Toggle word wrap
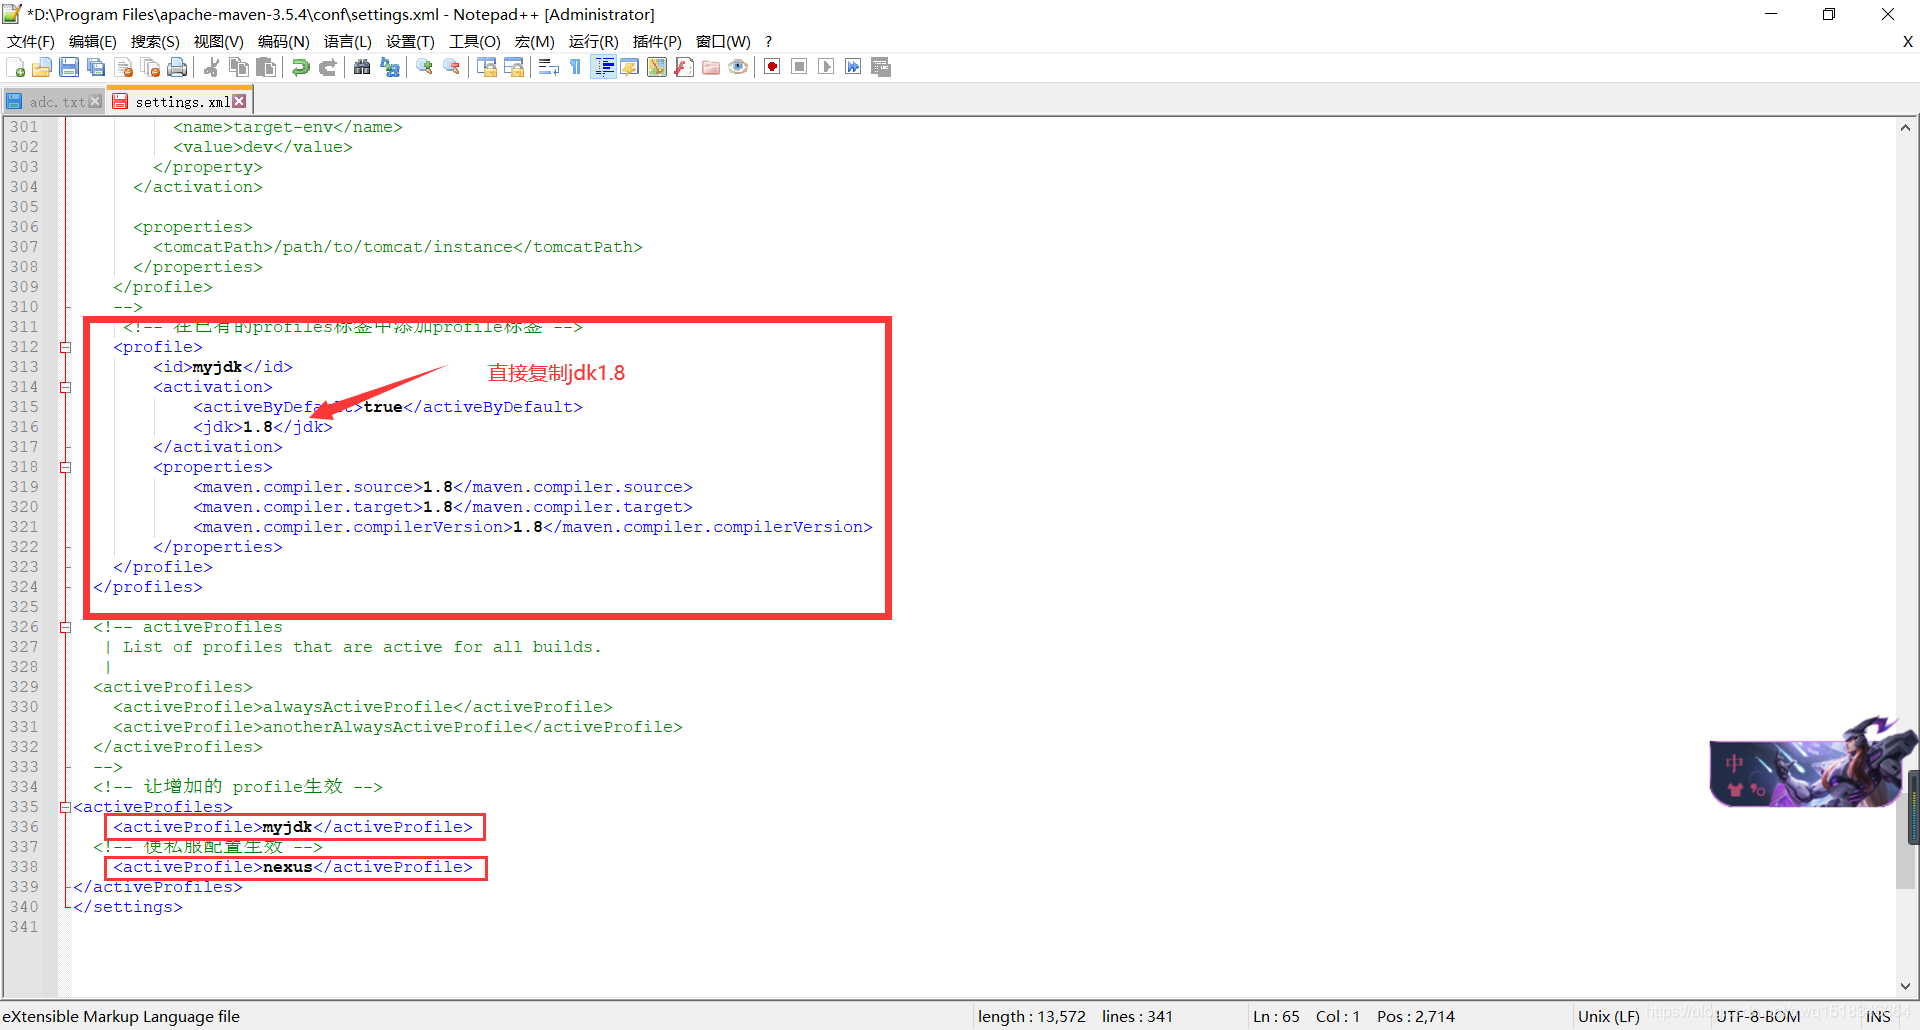Viewport: 1920px width, 1030px height. click(548, 67)
